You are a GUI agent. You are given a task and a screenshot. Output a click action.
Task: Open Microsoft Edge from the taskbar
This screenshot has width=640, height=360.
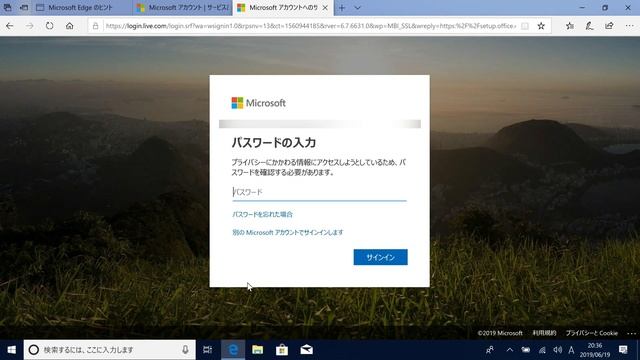click(233, 350)
